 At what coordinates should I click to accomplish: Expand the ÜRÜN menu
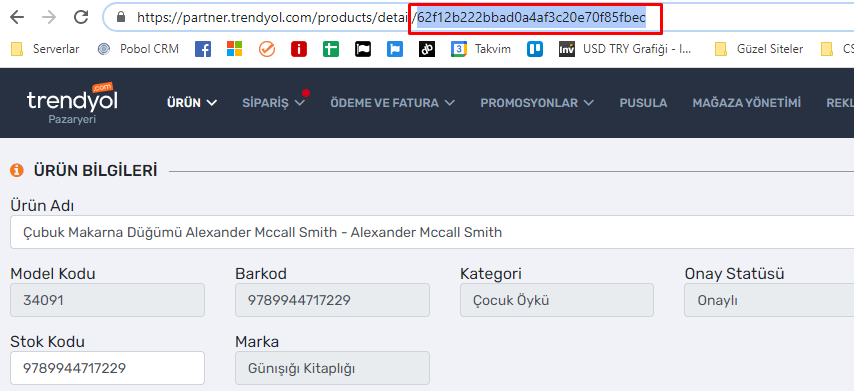(192, 102)
